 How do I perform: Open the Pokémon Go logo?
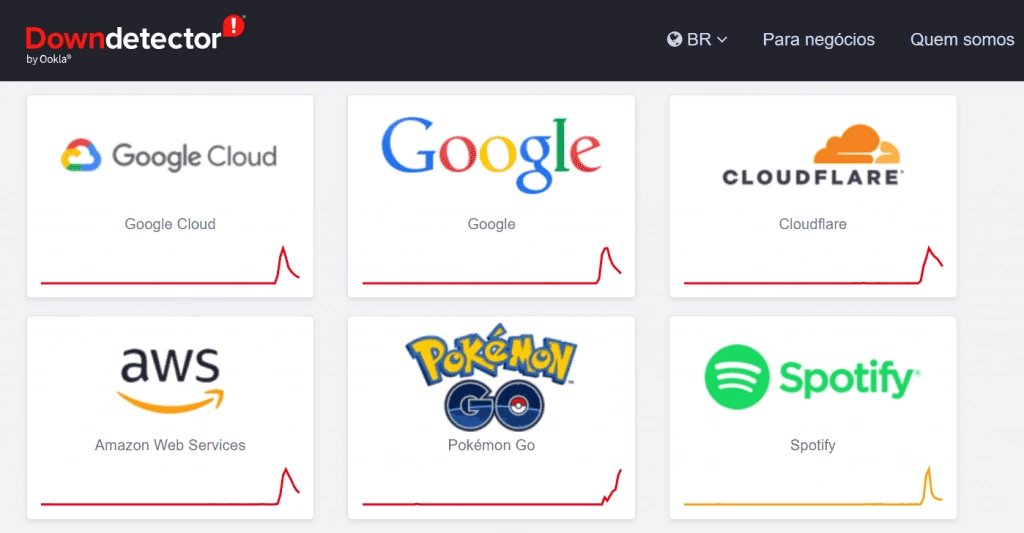point(491,377)
